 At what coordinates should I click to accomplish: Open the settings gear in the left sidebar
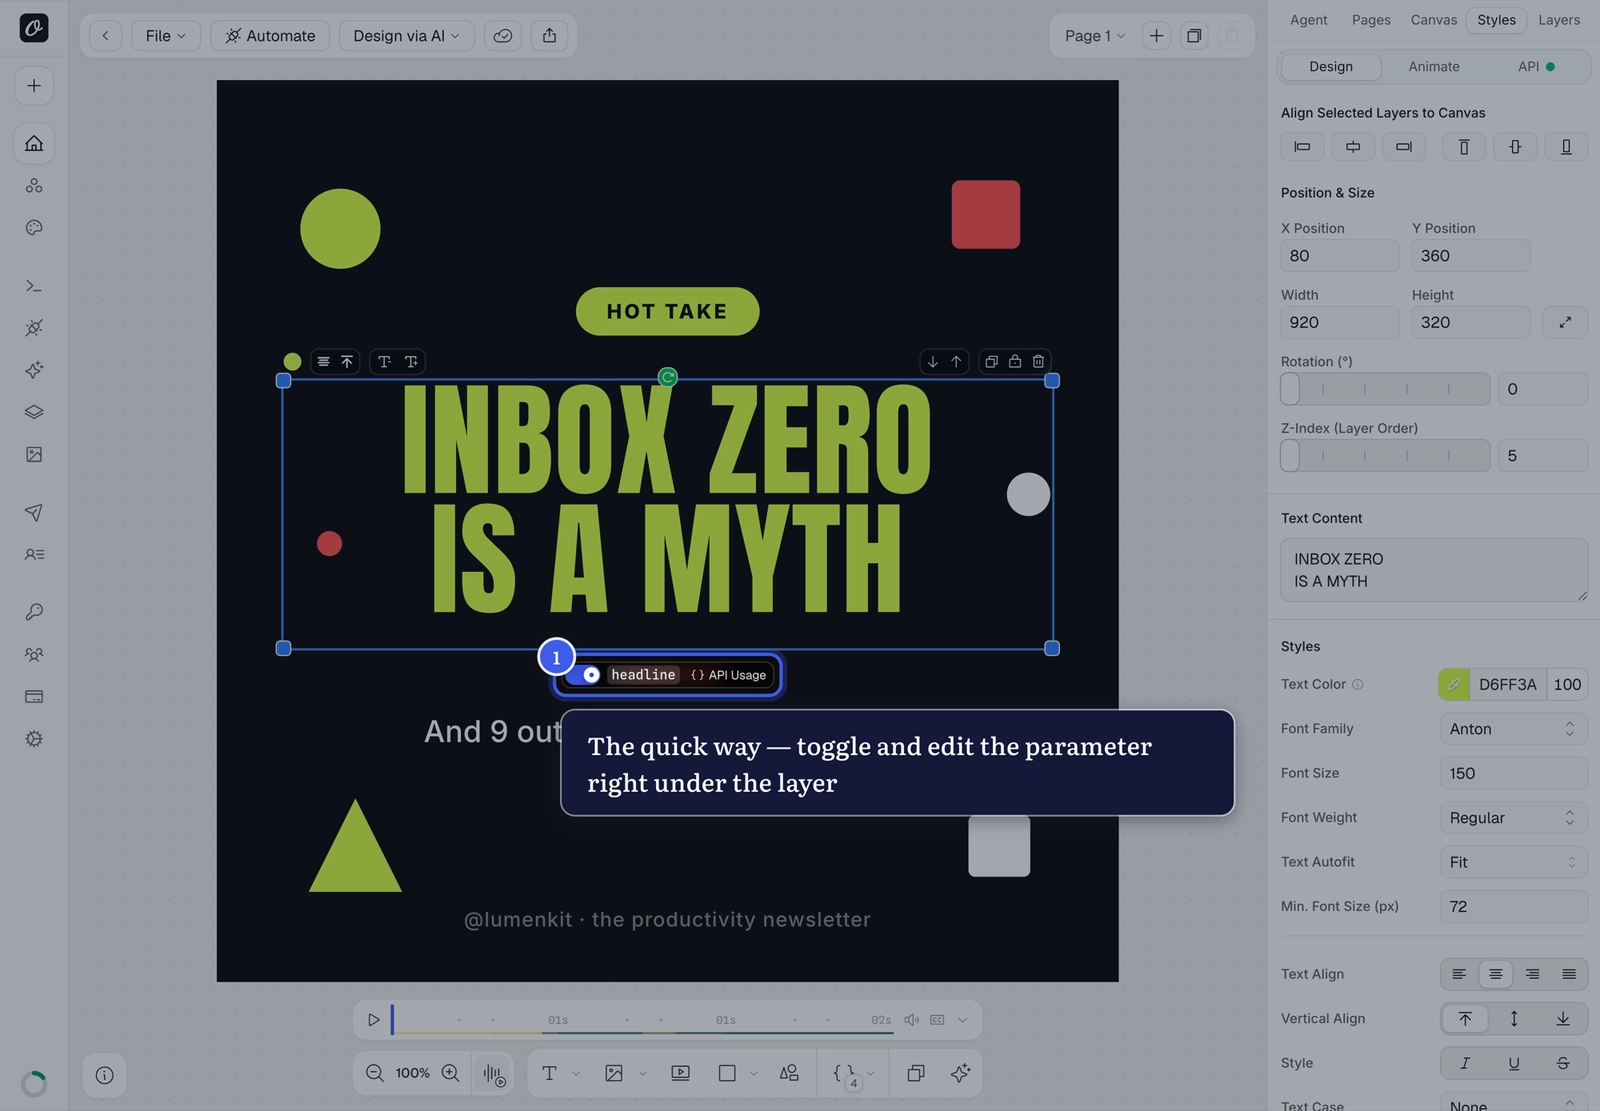[x=34, y=739]
